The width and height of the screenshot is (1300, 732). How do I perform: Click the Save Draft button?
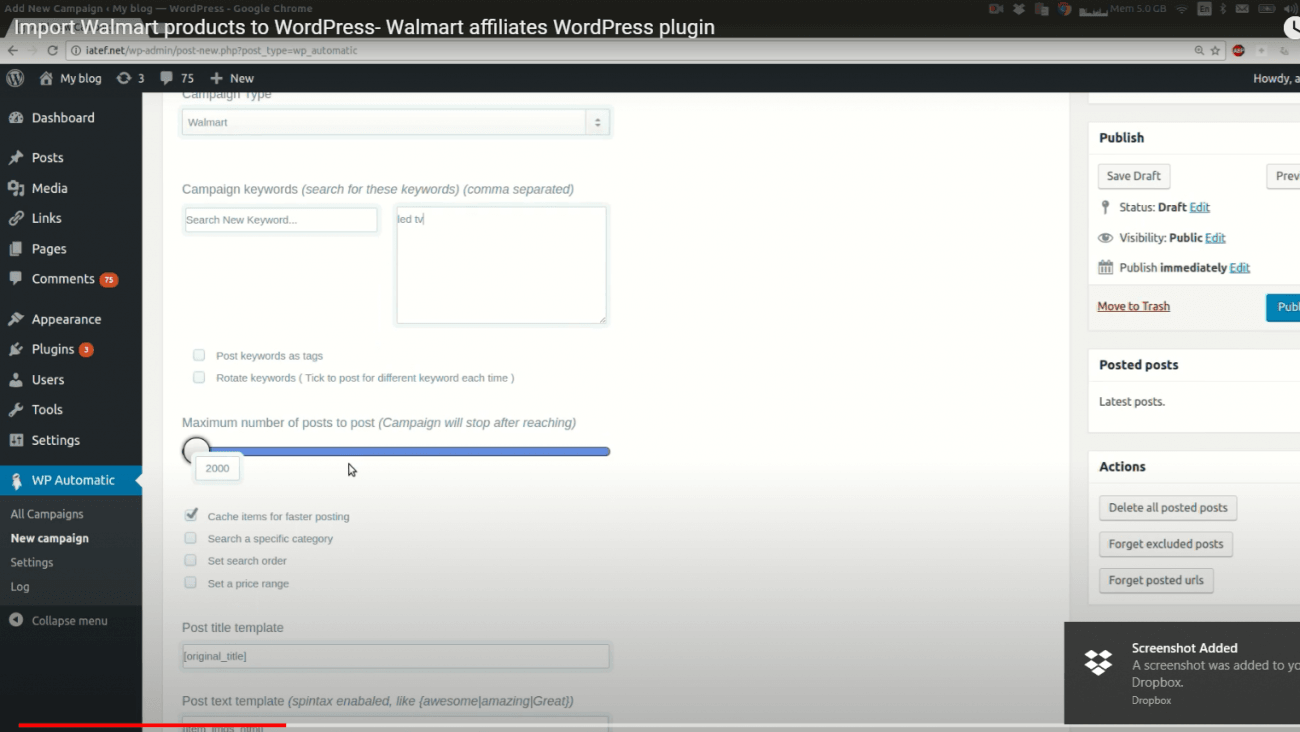(1134, 176)
